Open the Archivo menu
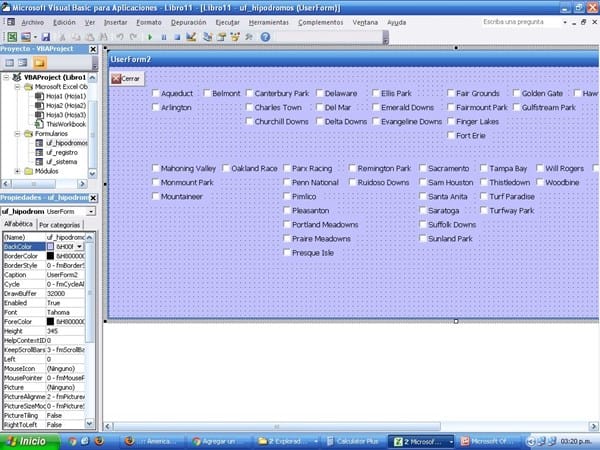 tap(32, 23)
